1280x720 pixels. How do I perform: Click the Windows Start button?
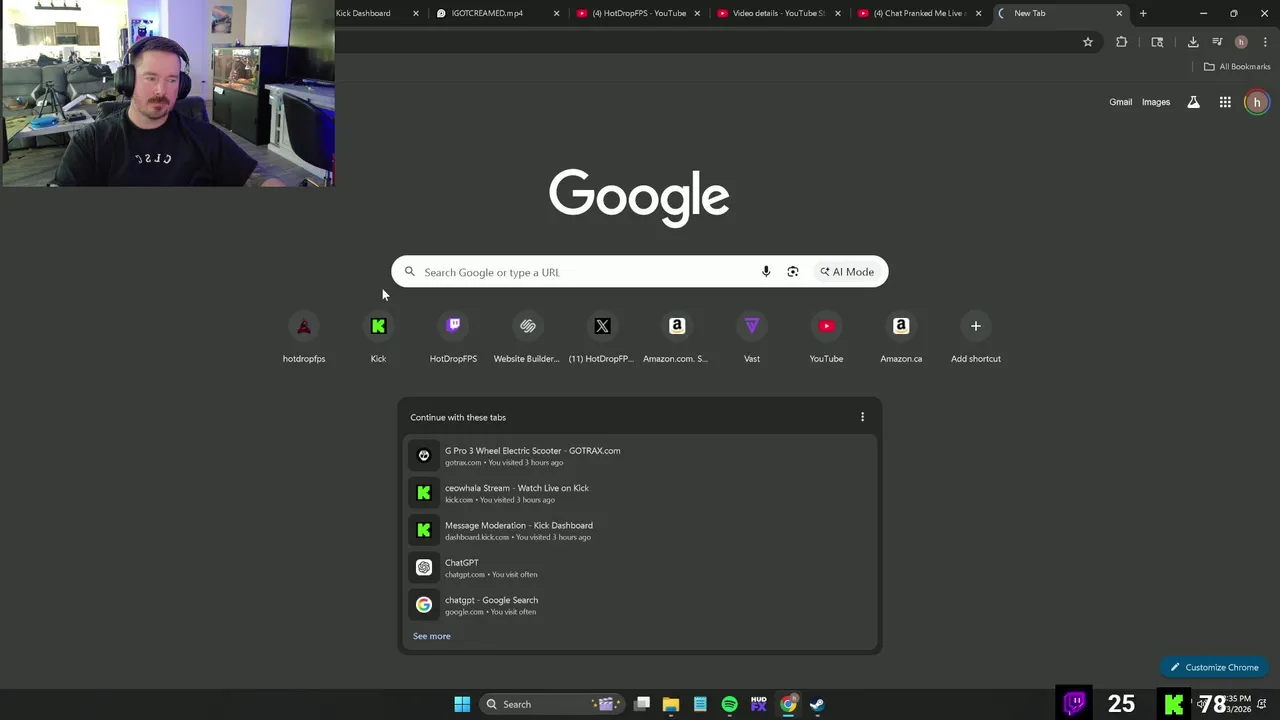point(462,704)
